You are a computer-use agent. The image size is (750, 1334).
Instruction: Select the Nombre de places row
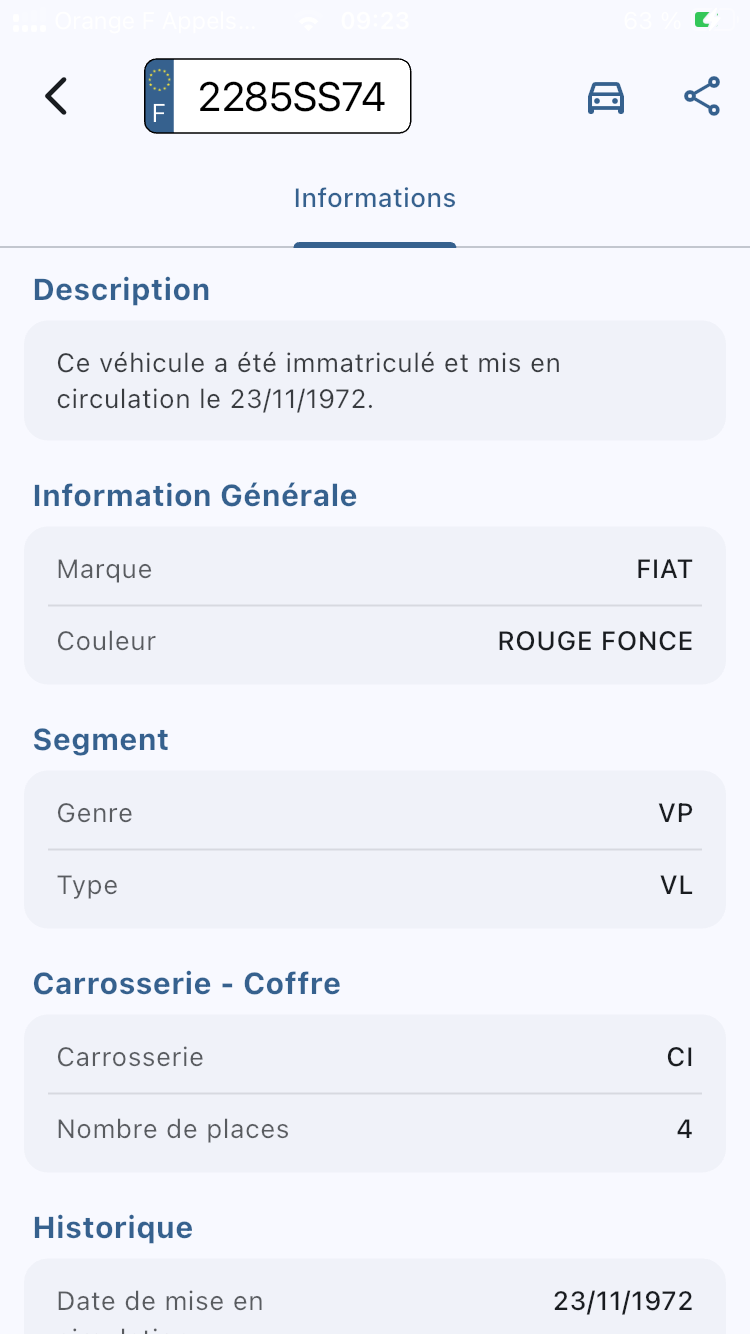(375, 1129)
